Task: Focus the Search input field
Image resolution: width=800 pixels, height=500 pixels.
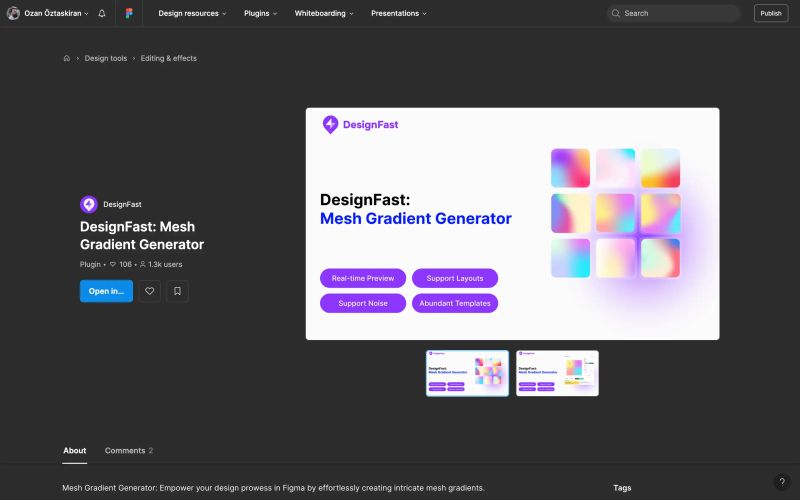Action: point(673,13)
